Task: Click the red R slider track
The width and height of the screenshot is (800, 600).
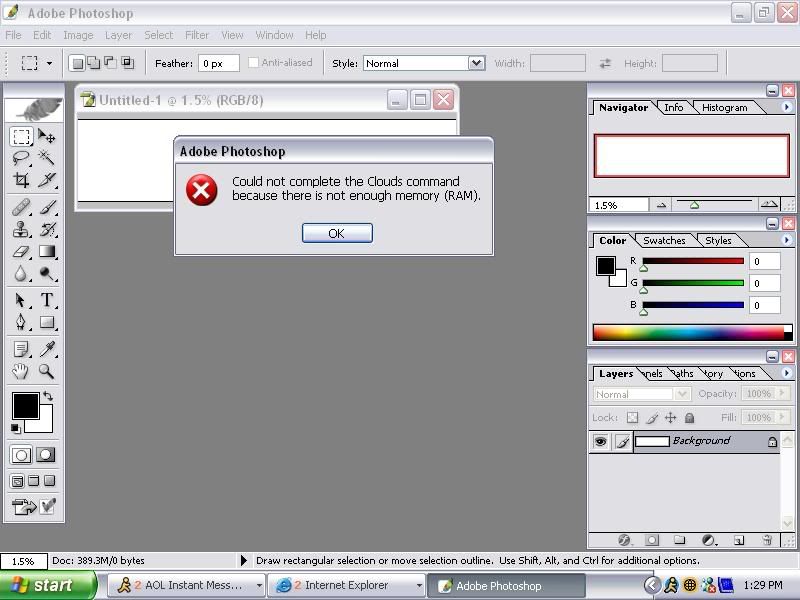Action: 693,261
